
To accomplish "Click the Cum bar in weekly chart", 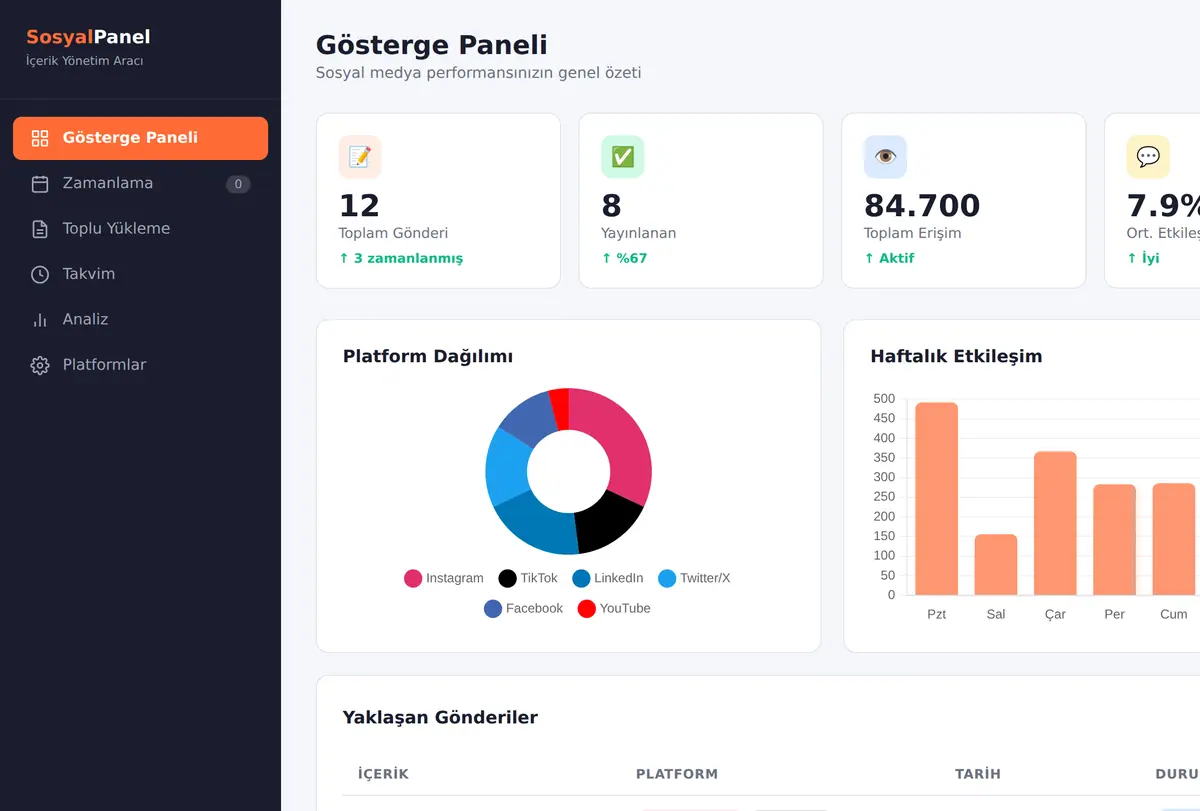I will click(1174, 539).
